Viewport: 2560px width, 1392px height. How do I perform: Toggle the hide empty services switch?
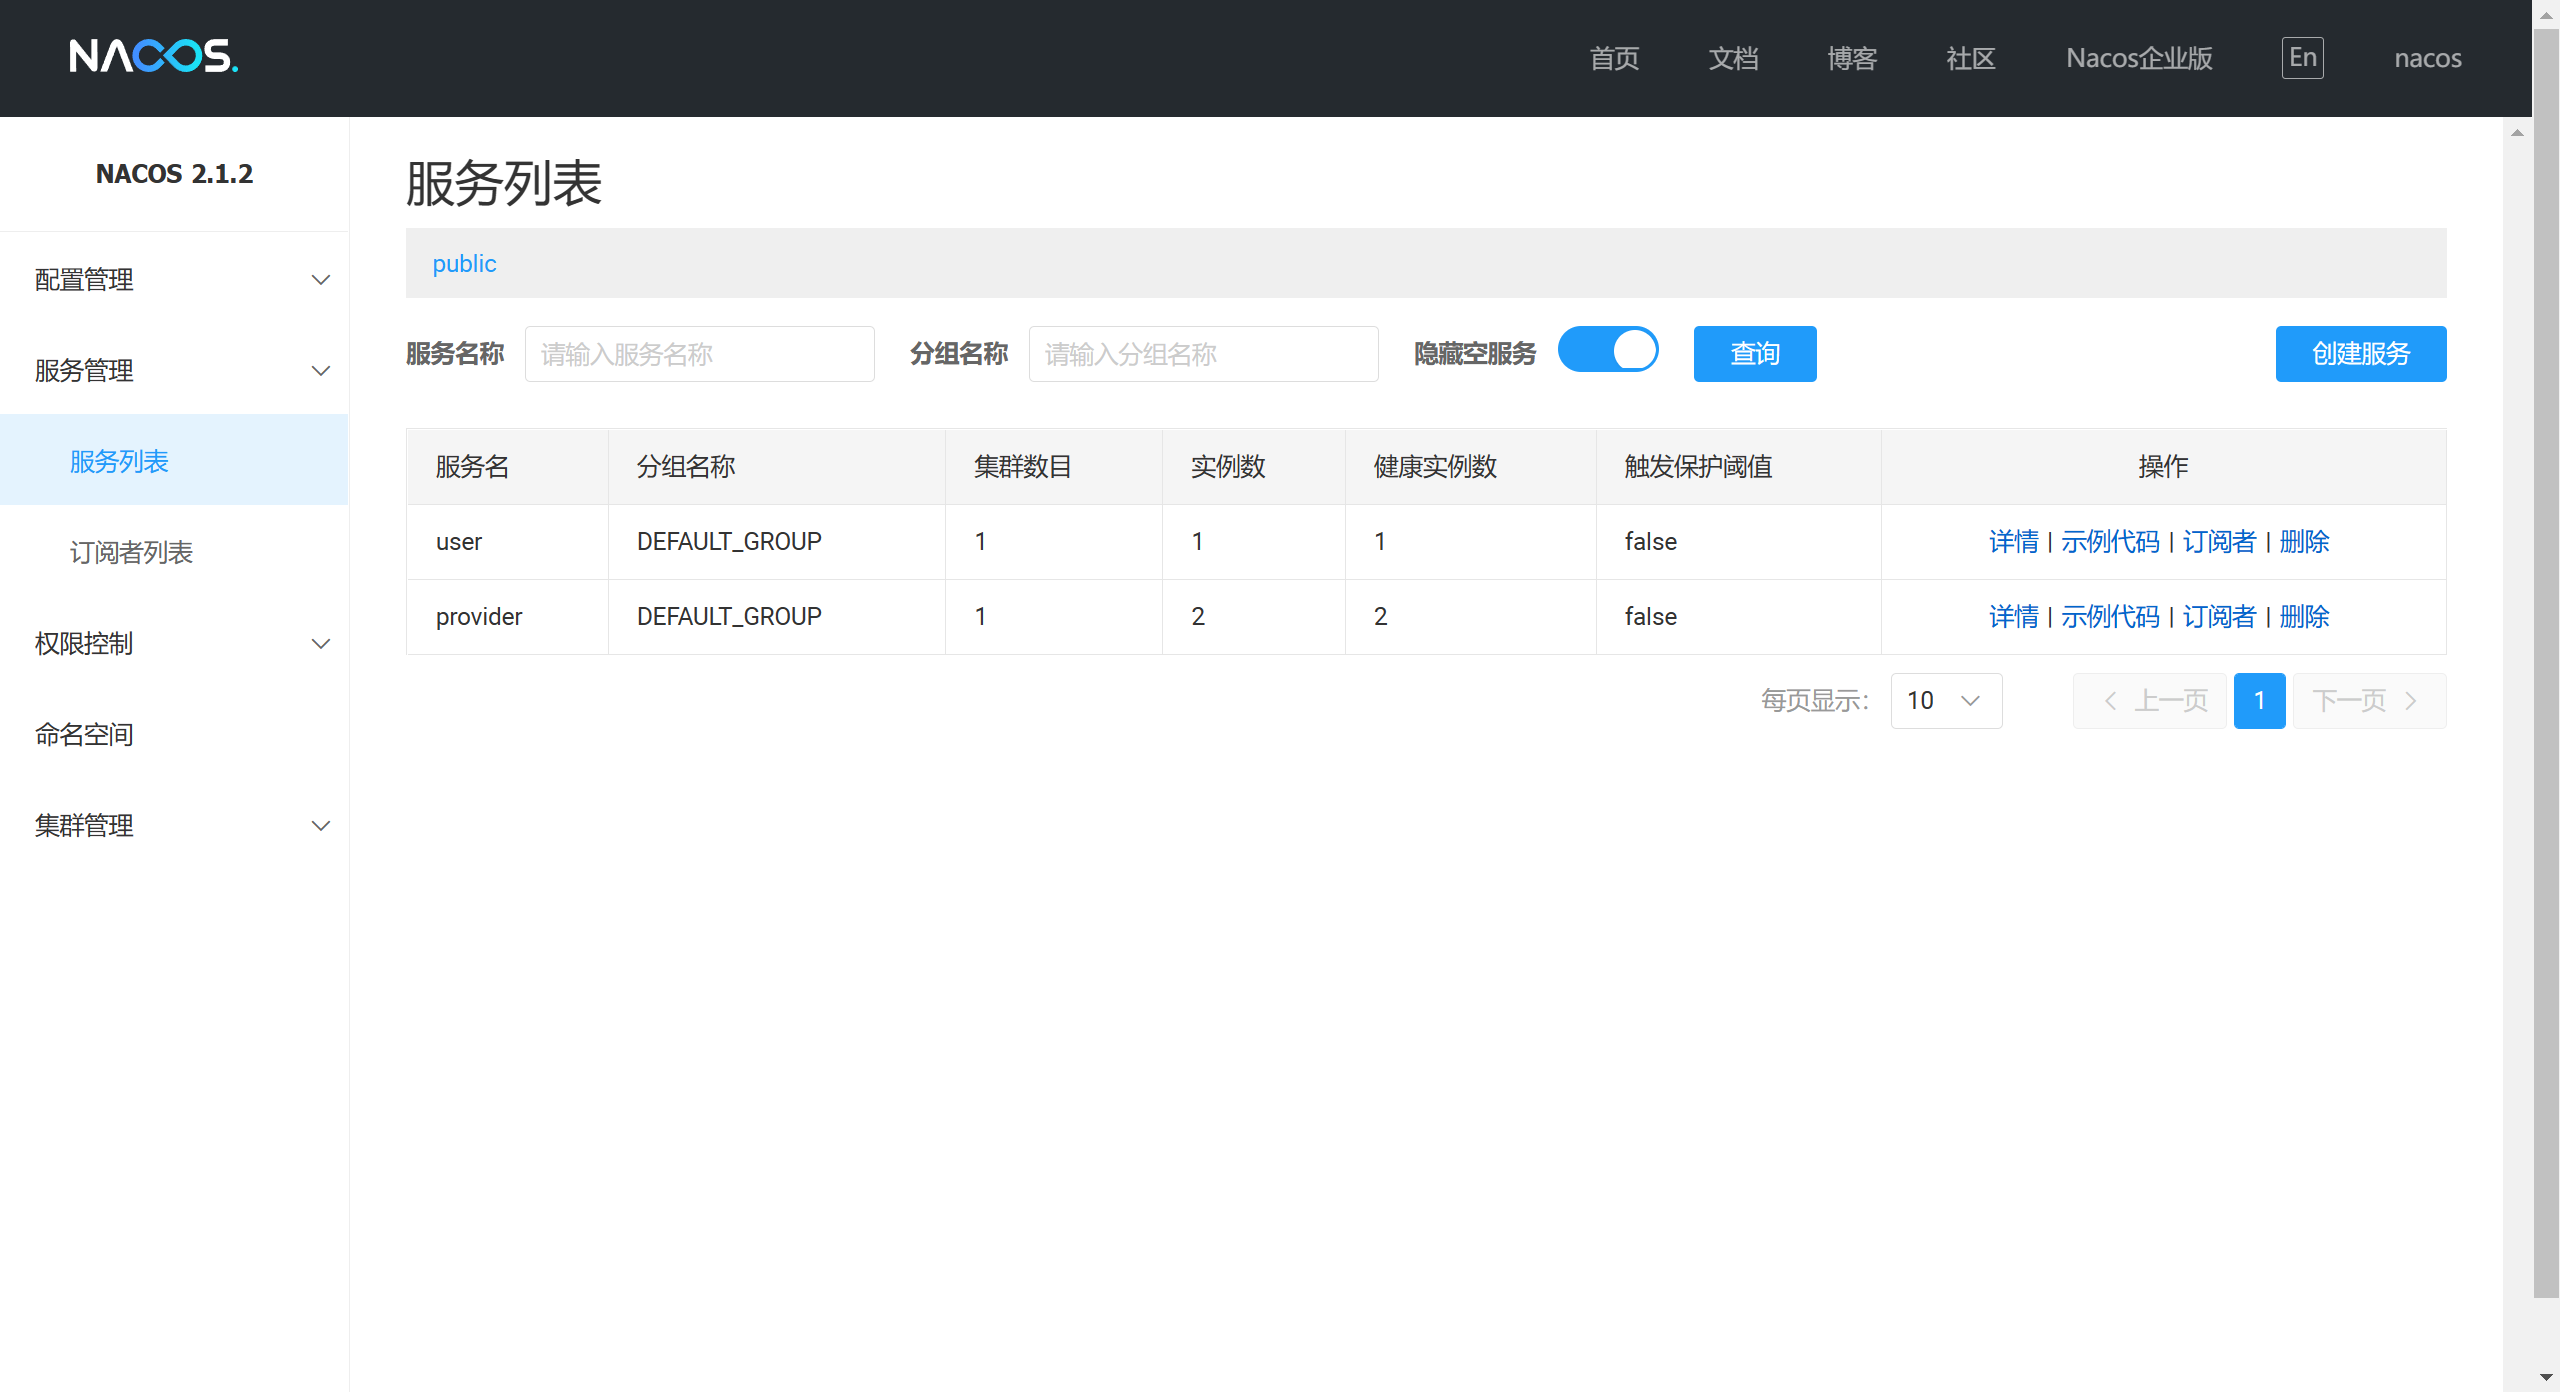[1608, 350]
